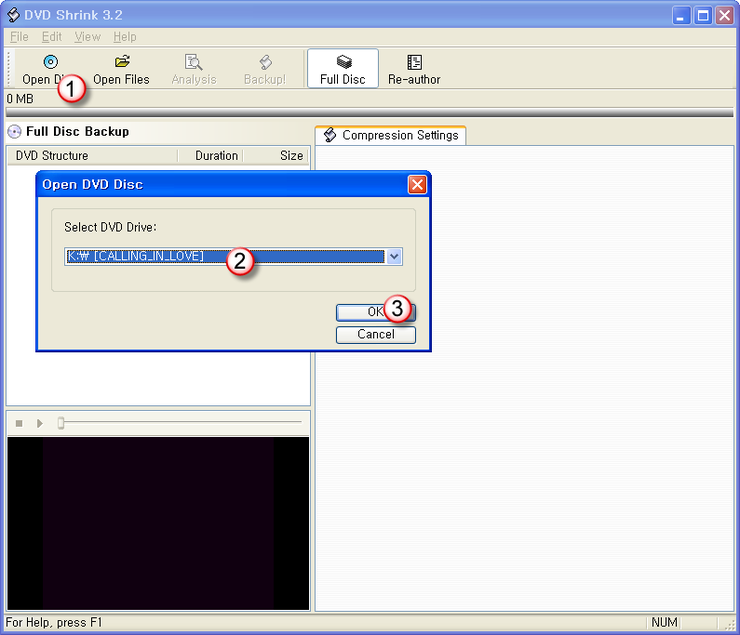Viewport: 740px width, 635px height.
Task: Select the Compression Settings tab
Action: click(x=390, y=135)
